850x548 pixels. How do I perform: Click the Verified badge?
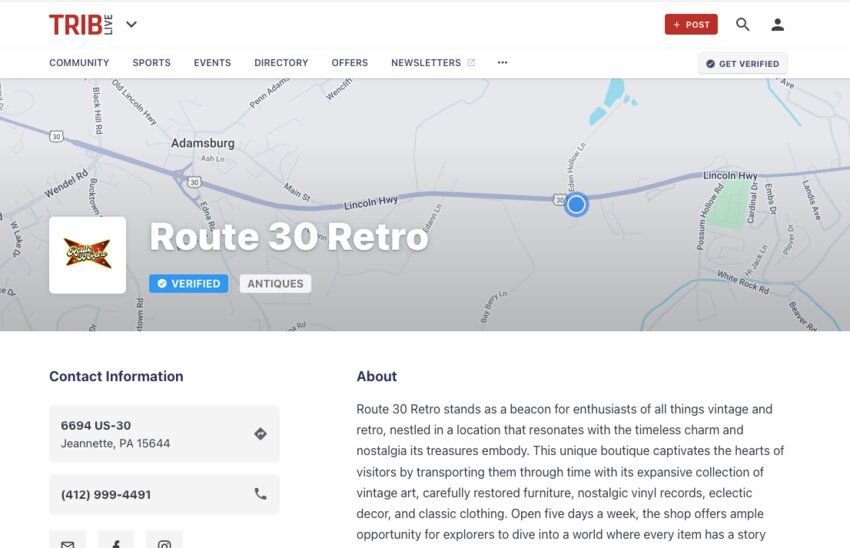tap(189, 283)
